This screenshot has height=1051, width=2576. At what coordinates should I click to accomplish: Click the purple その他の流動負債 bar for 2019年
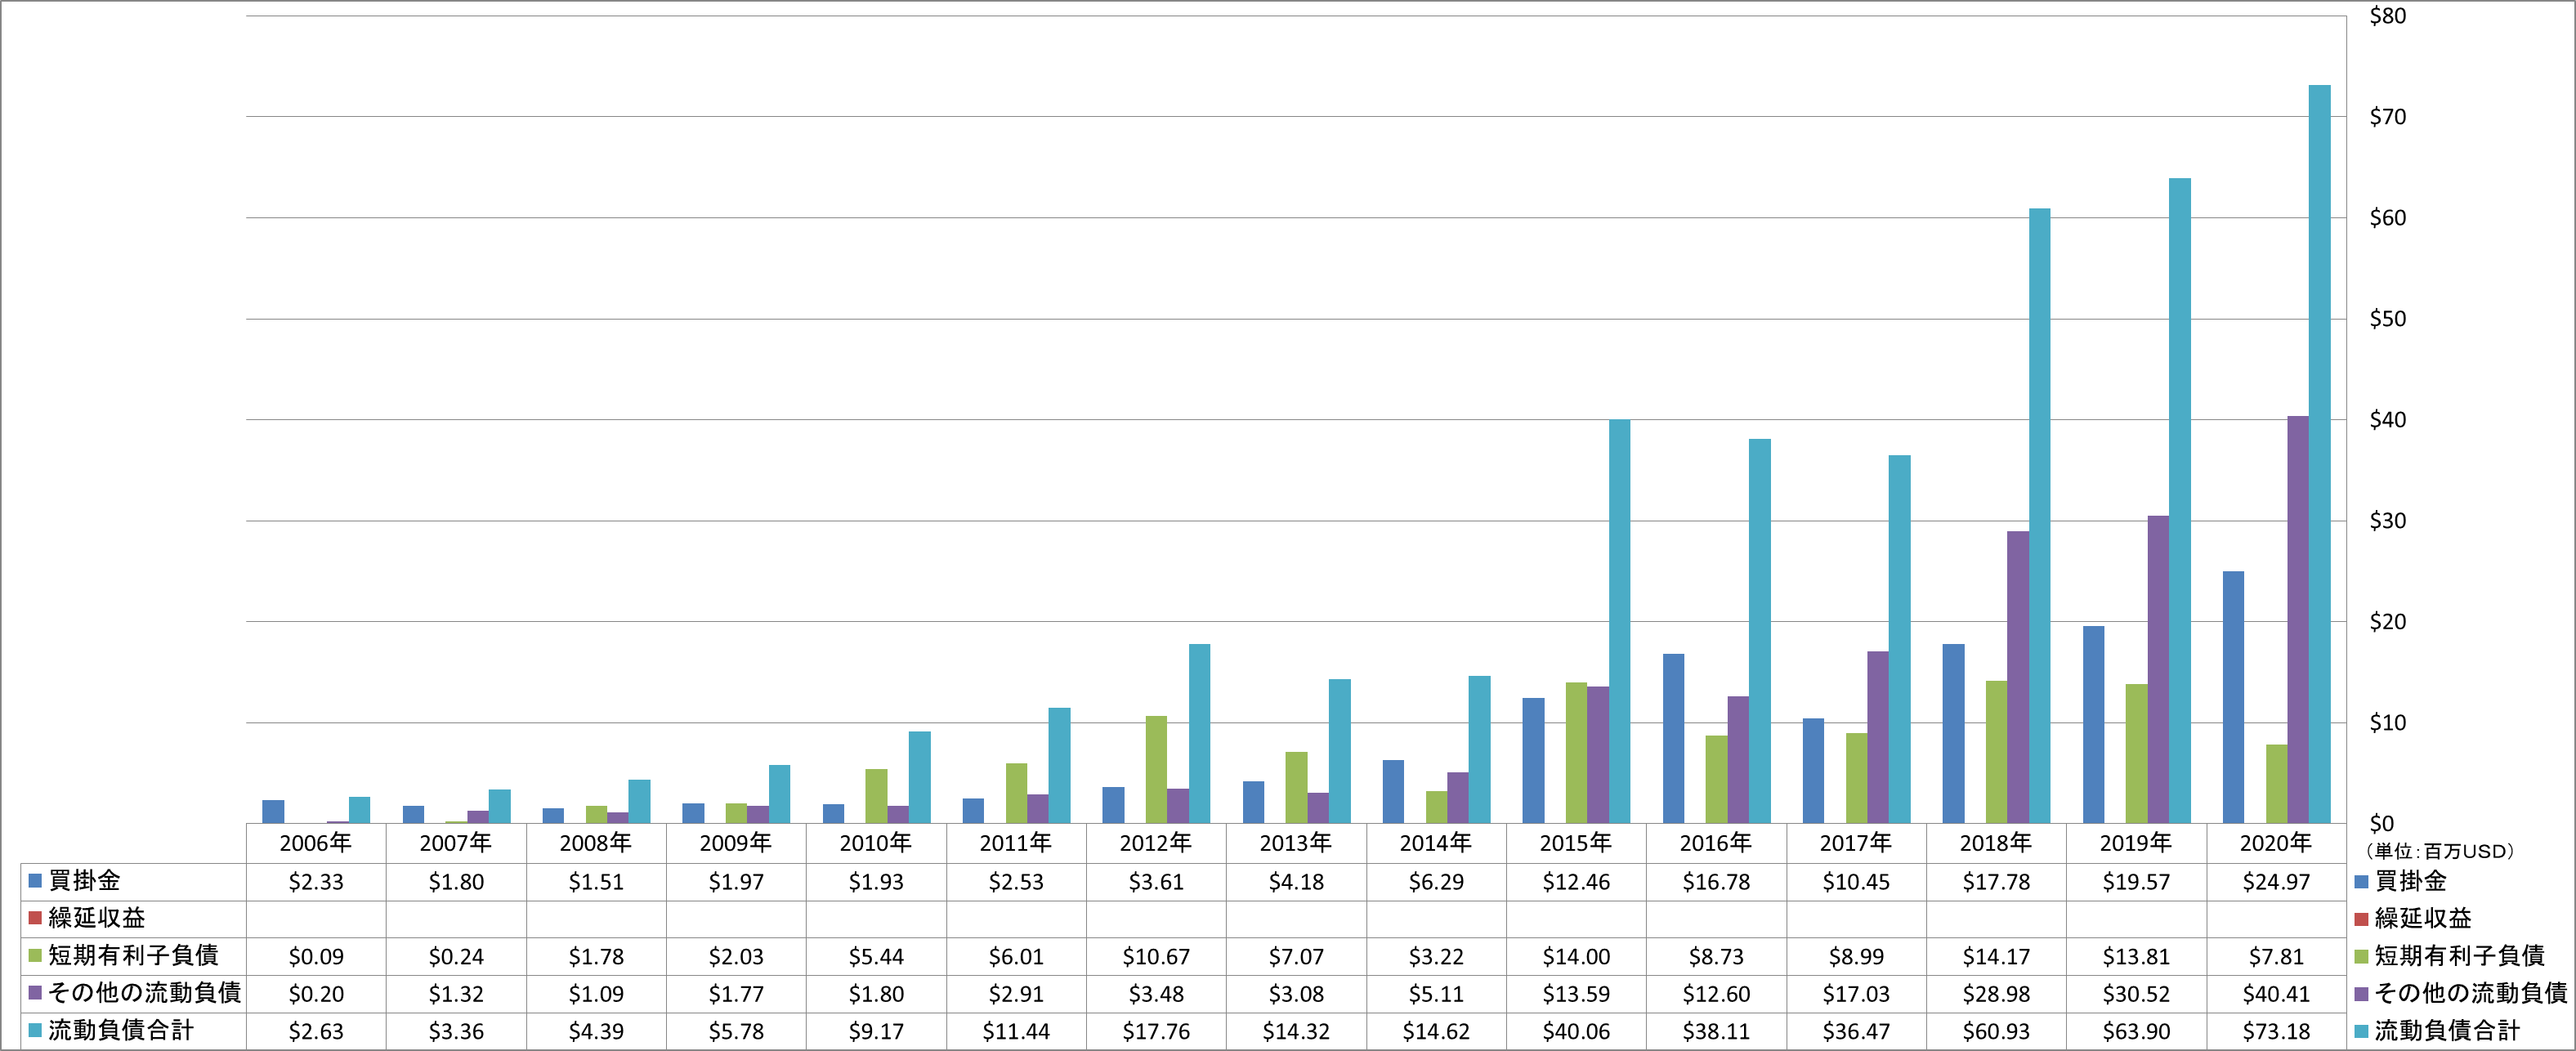pos(2158,670)
